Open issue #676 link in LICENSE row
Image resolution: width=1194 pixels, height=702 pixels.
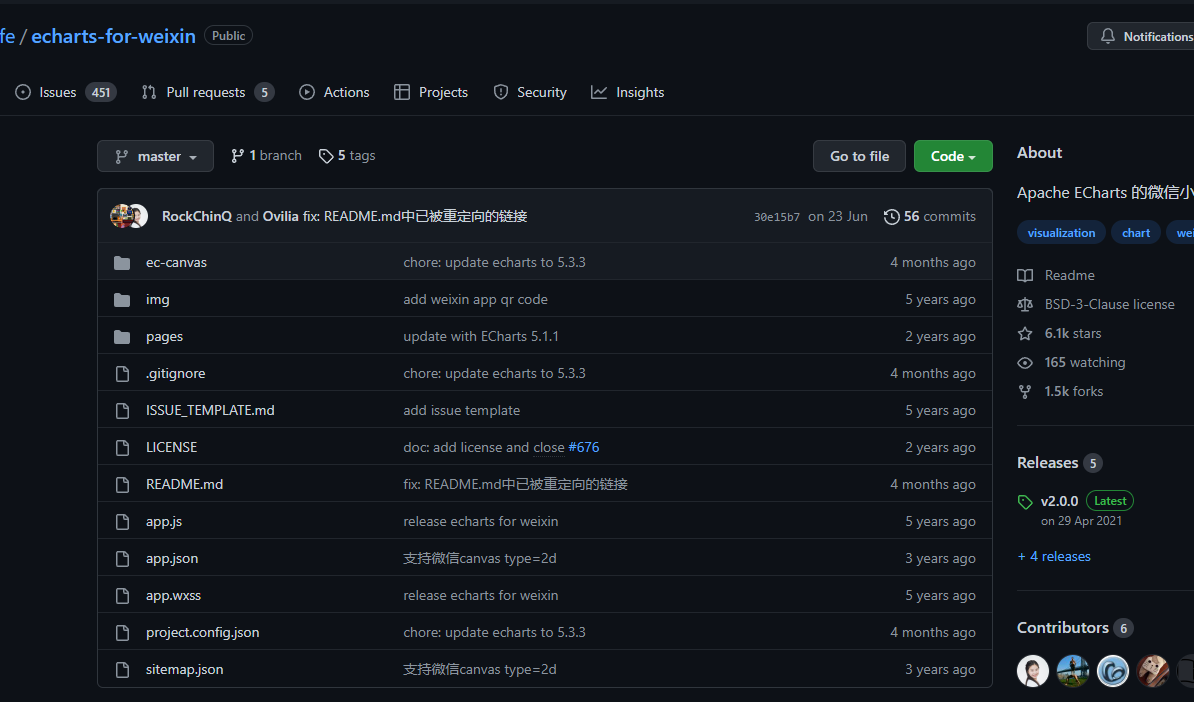tap(584, 447)
